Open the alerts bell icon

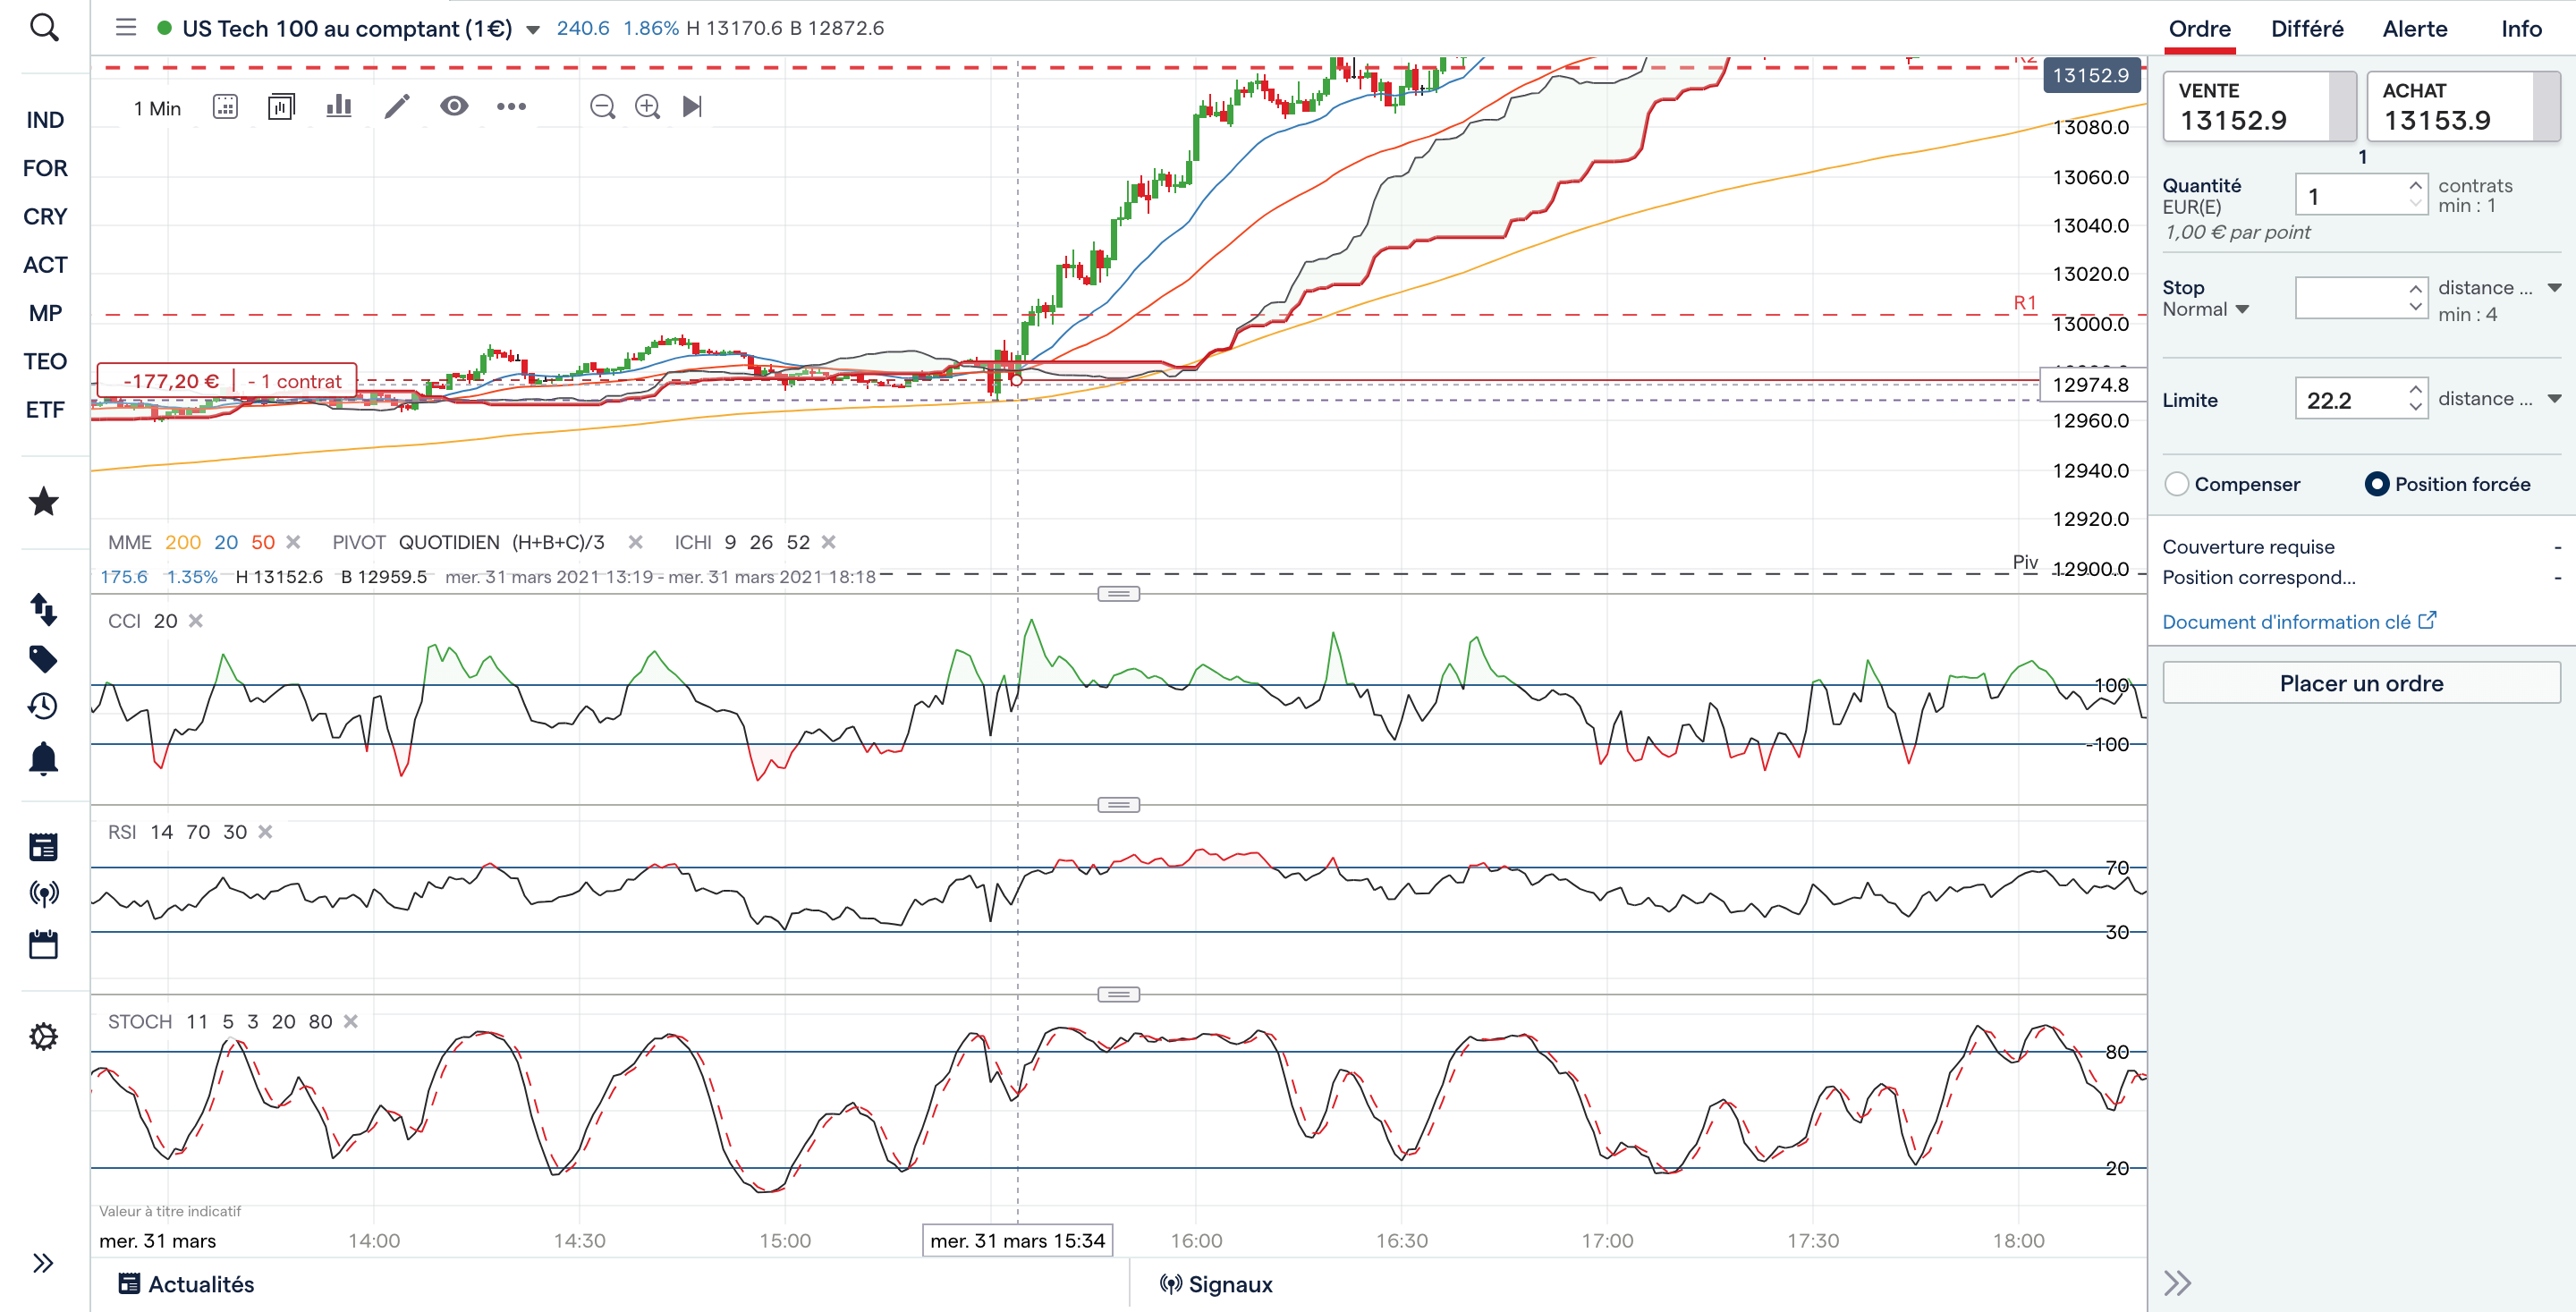44,759
